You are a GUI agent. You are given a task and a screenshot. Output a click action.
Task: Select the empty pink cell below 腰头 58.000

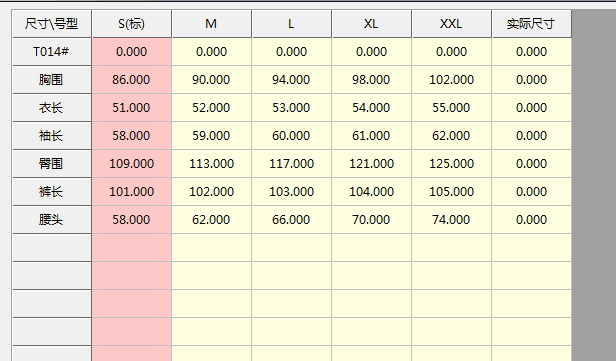coord(132,248)
